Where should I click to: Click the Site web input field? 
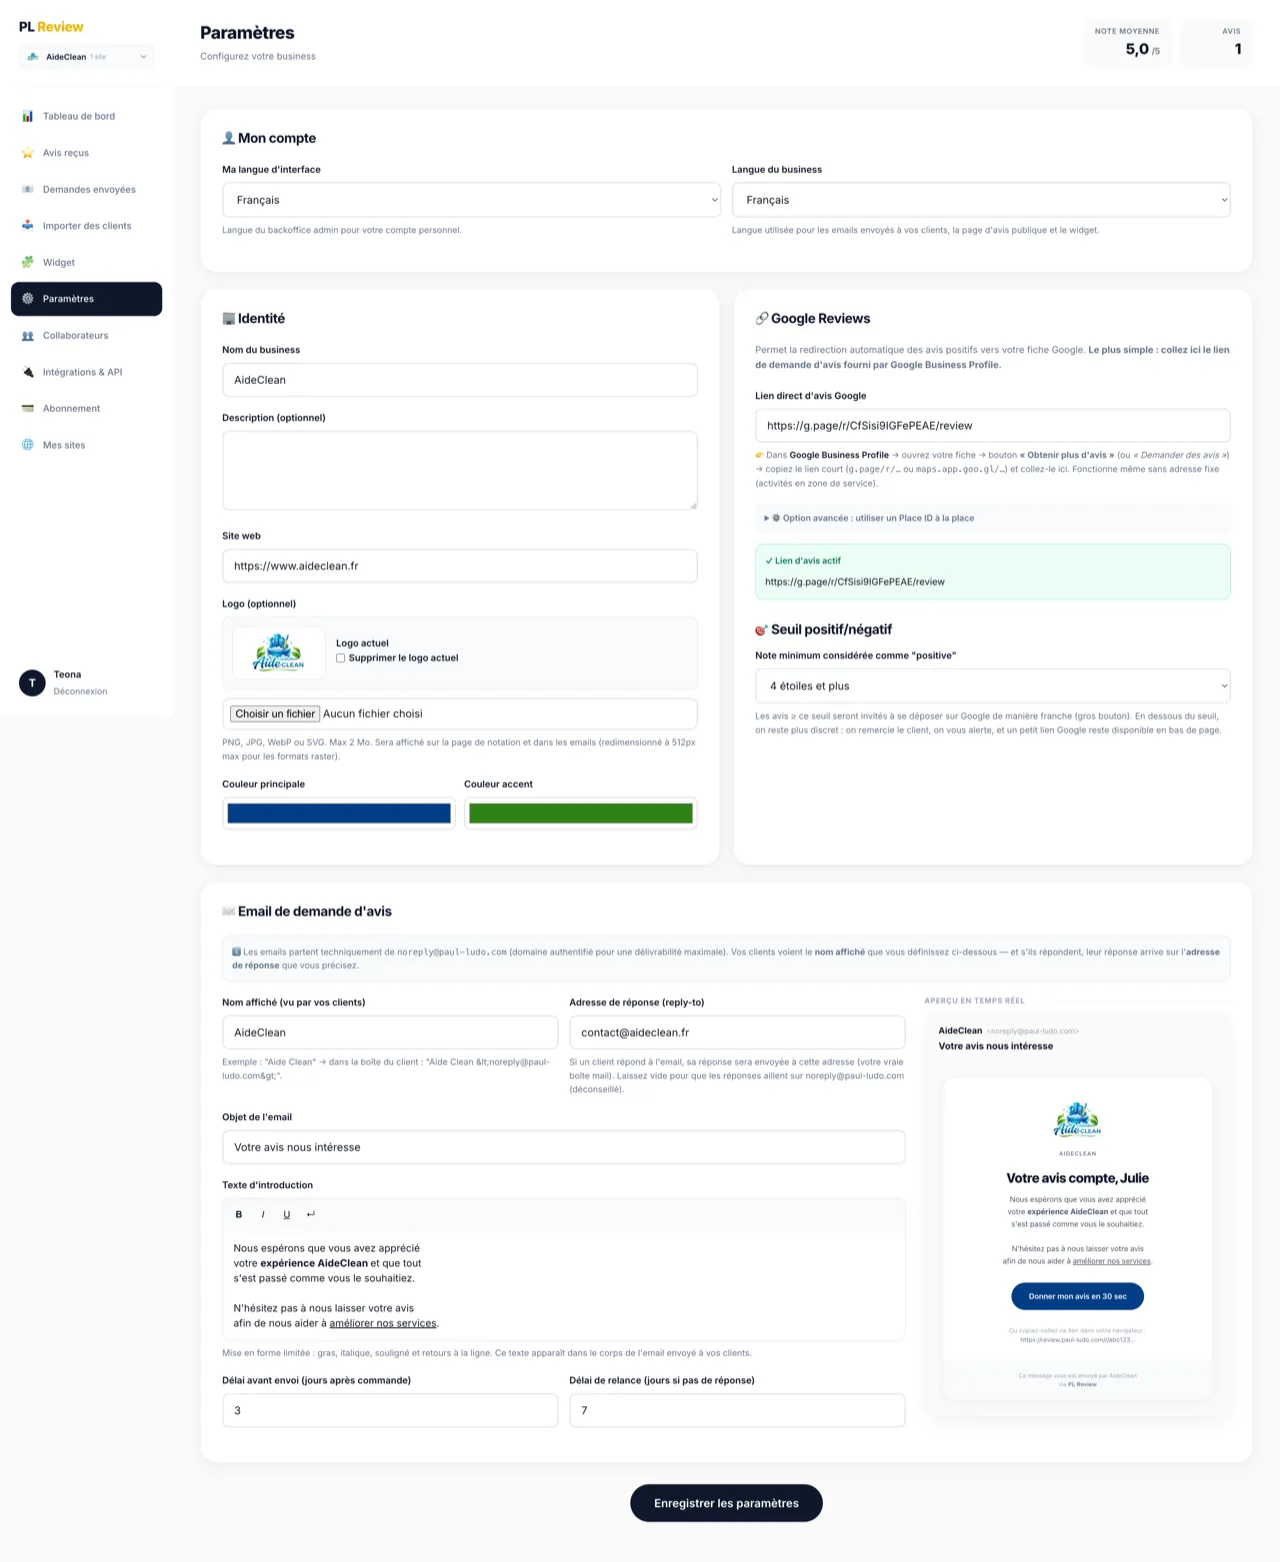point(460,566)
